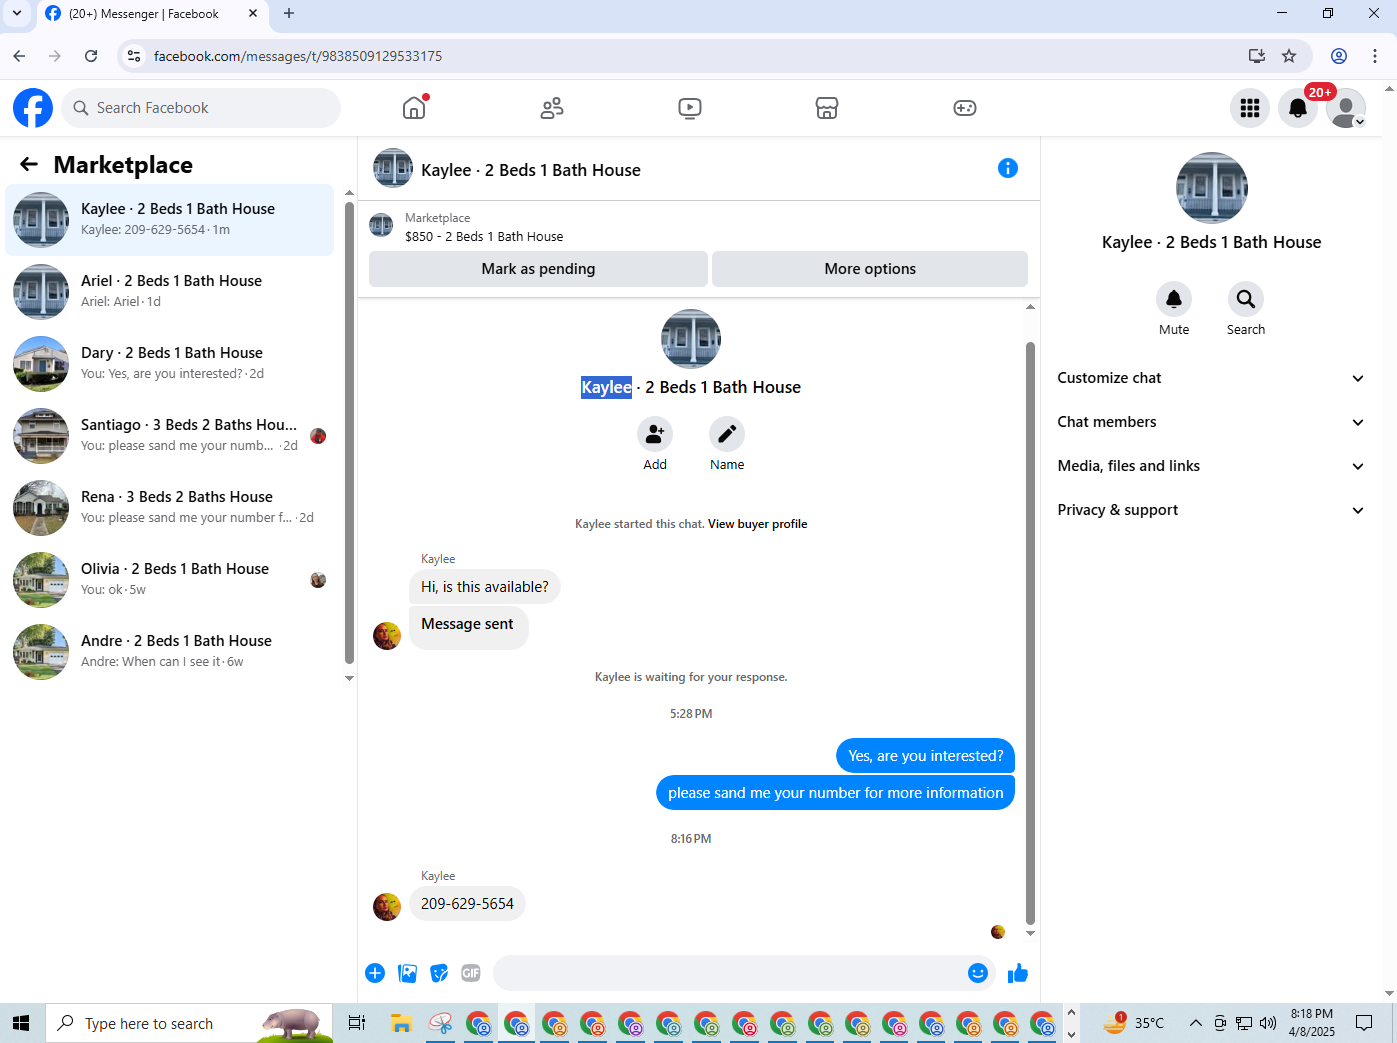
Task: Open the Marketplace storefront icon
Action: tap(827, 108)
